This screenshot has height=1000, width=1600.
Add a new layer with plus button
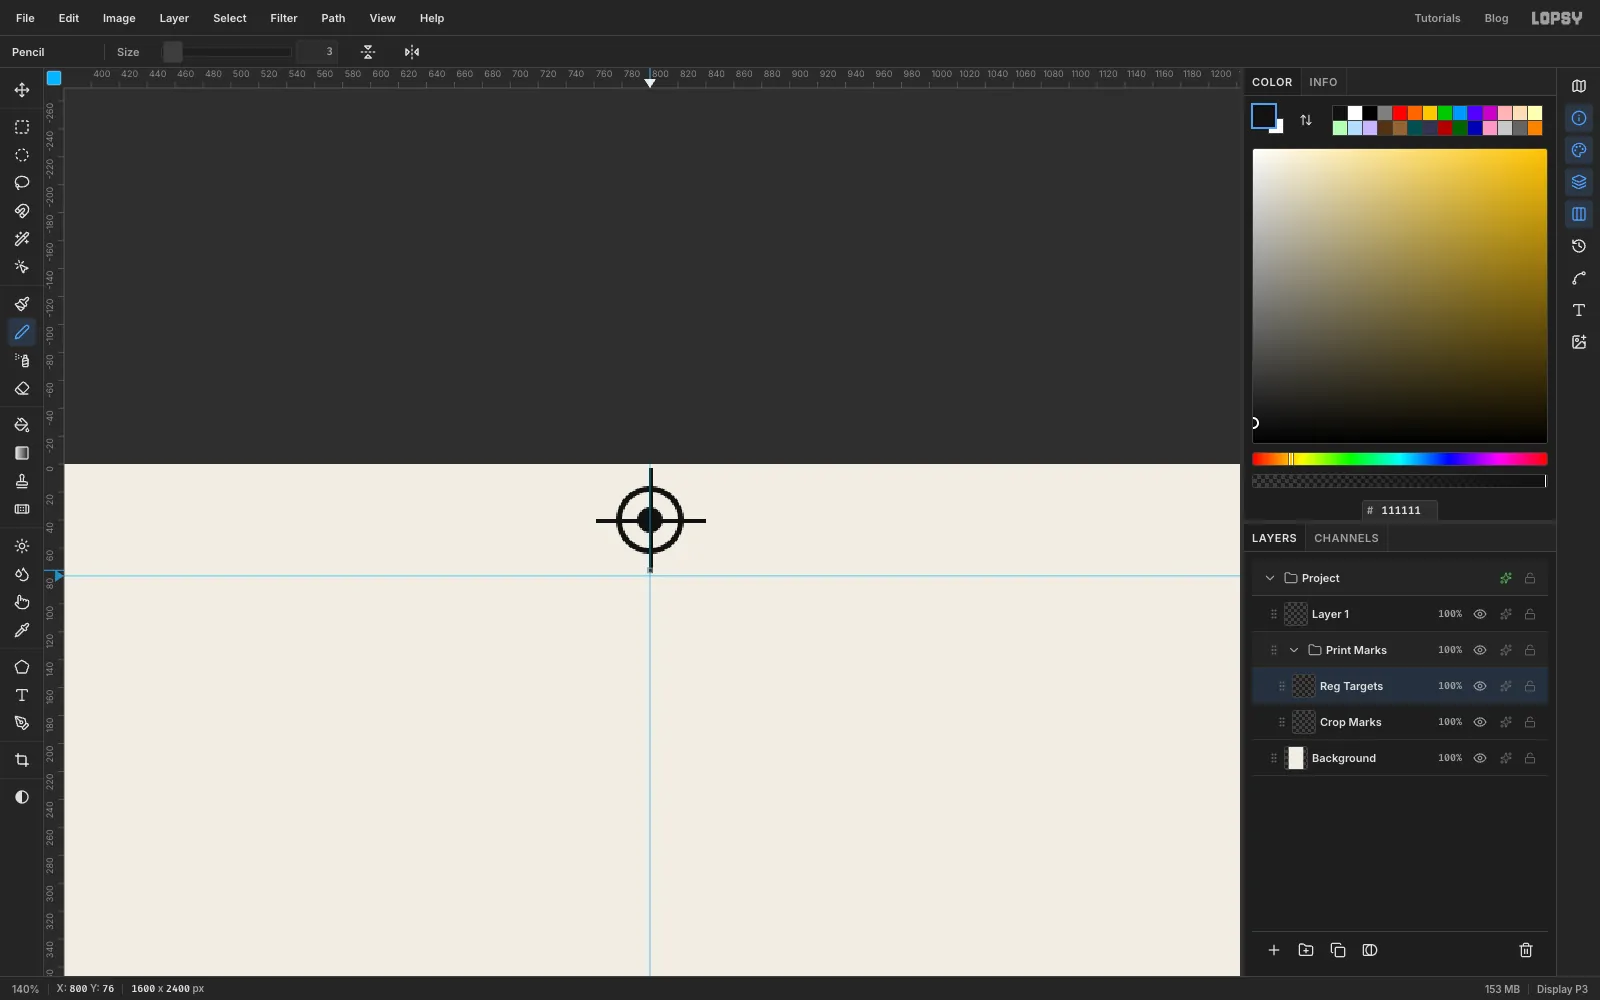point(1274,950)
